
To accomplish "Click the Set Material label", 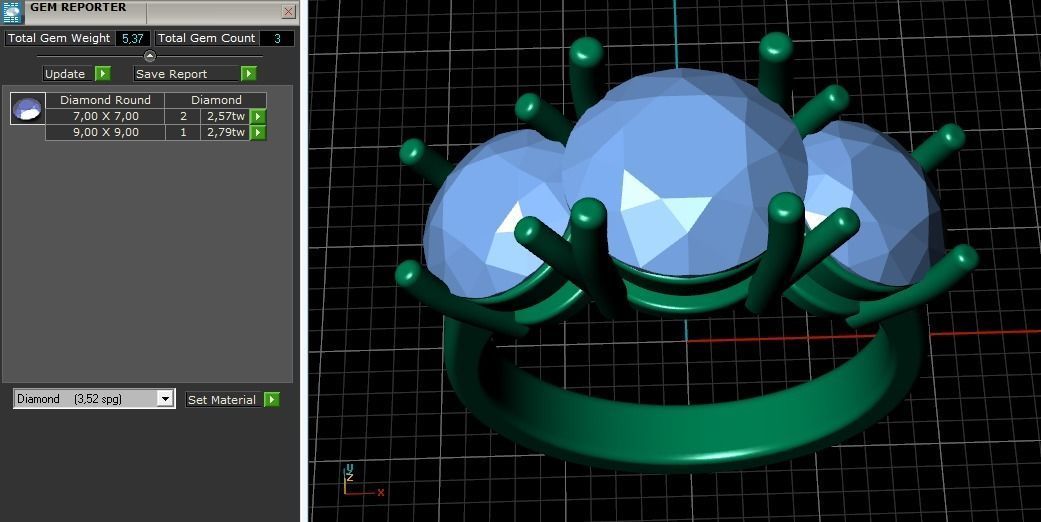I will click(x=223, y=399).
